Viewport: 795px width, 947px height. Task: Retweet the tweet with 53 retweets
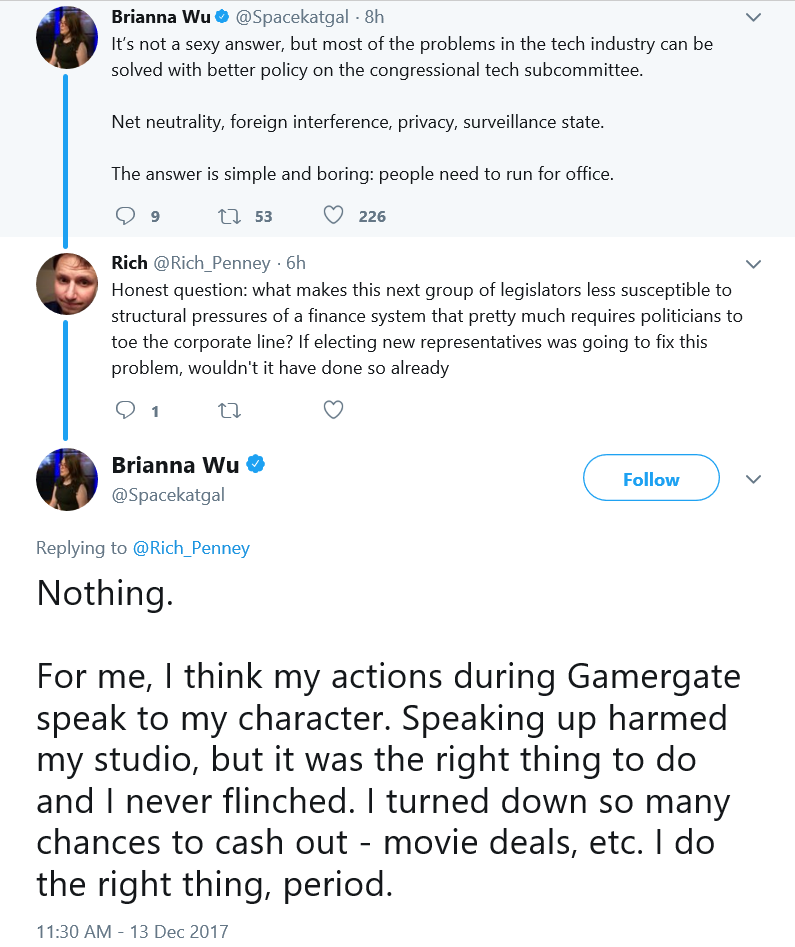tap(229, 216)
